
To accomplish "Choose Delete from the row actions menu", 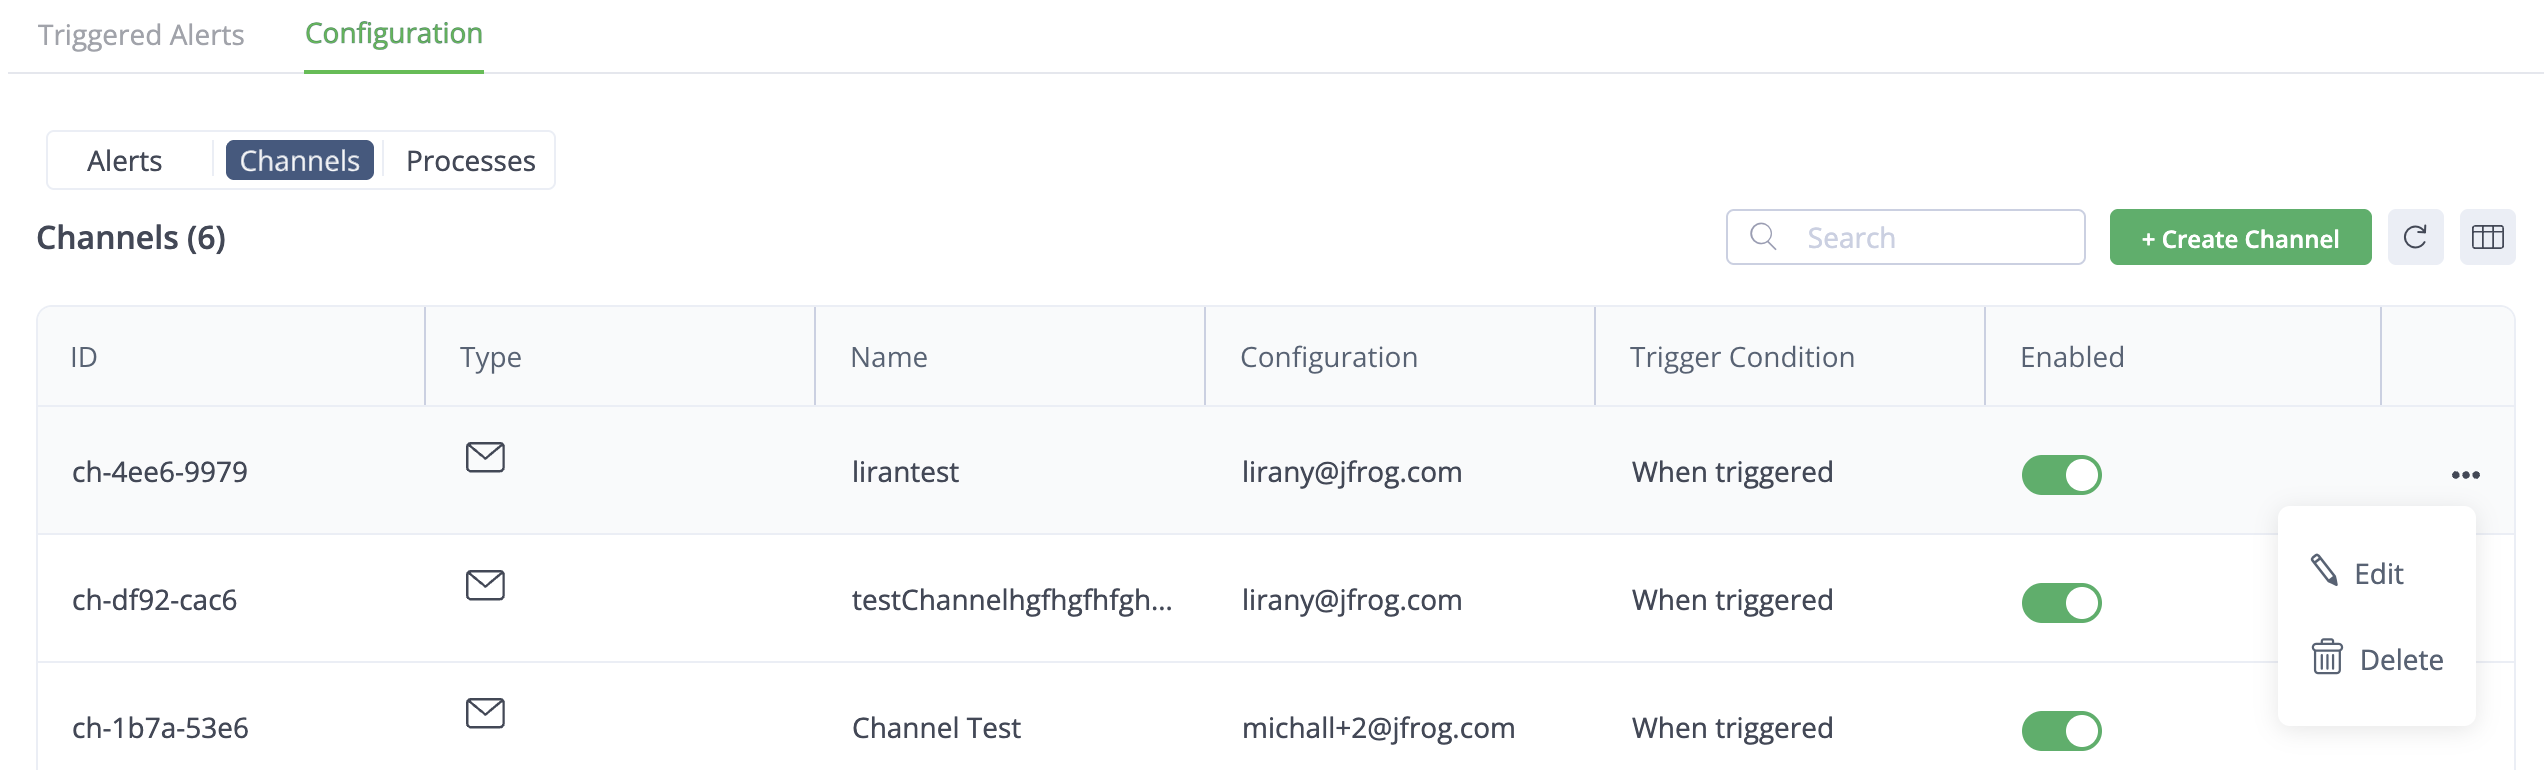I will click(x=2400, y=660).
